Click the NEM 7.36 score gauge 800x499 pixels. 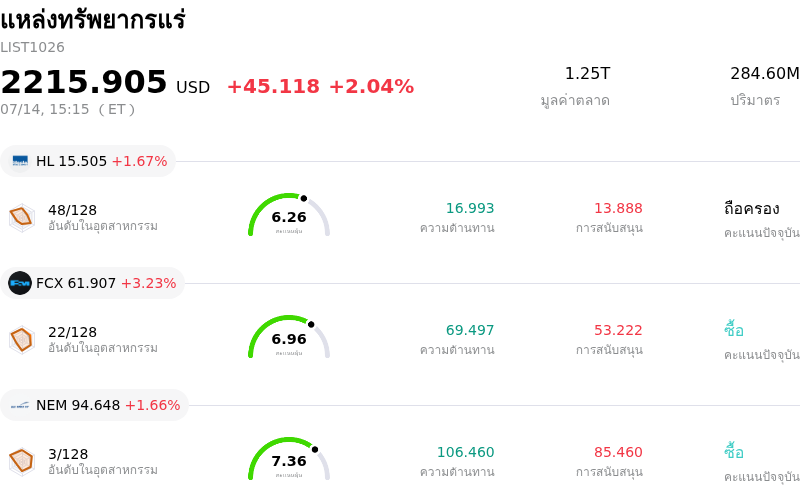point(289,459)
